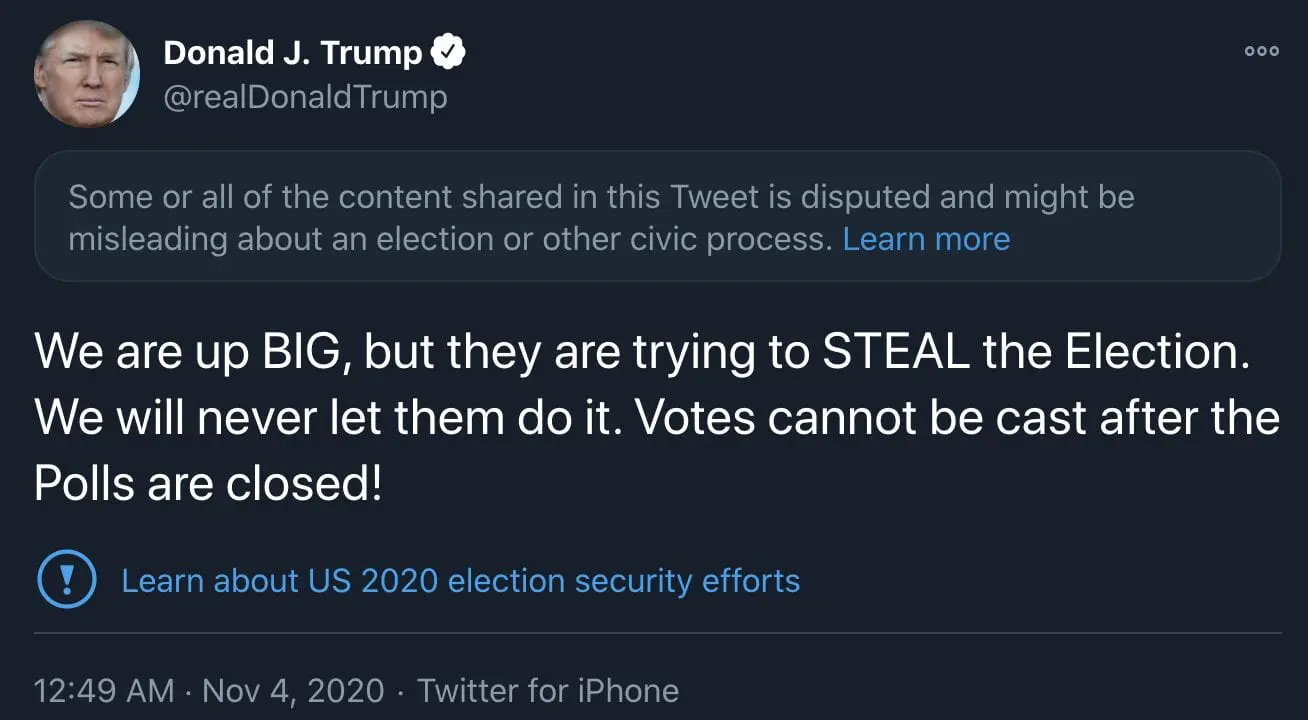Open the Donald J. Trump profile avatar
Image resolution: width=1308 pixels, height=720 pixels.
[86, 73]
